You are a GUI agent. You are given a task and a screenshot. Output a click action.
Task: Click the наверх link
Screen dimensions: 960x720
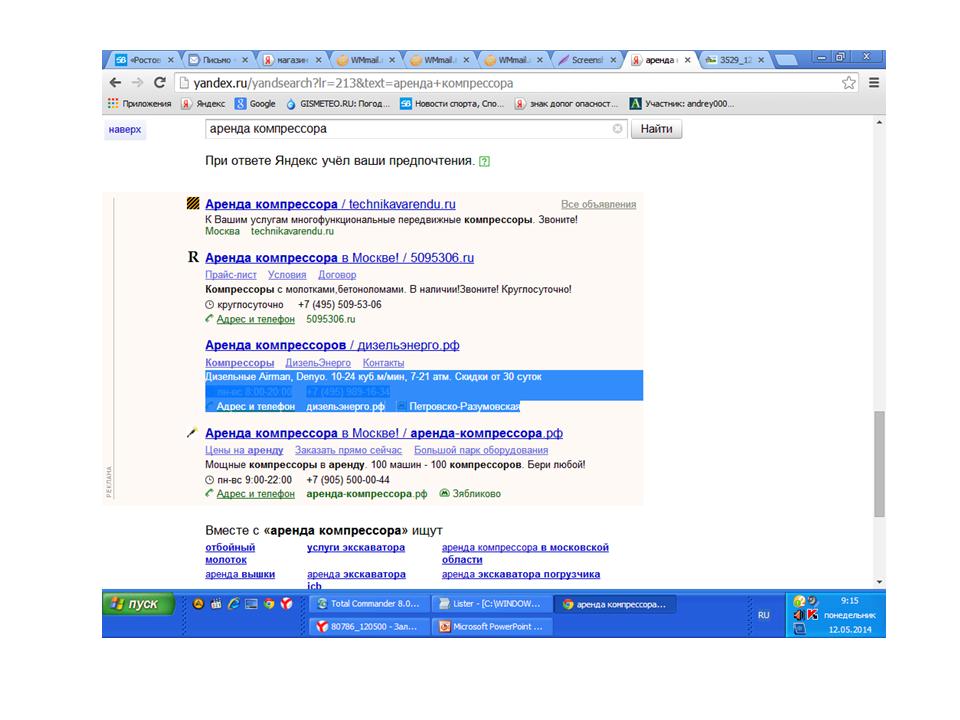(x=125, y=129)
